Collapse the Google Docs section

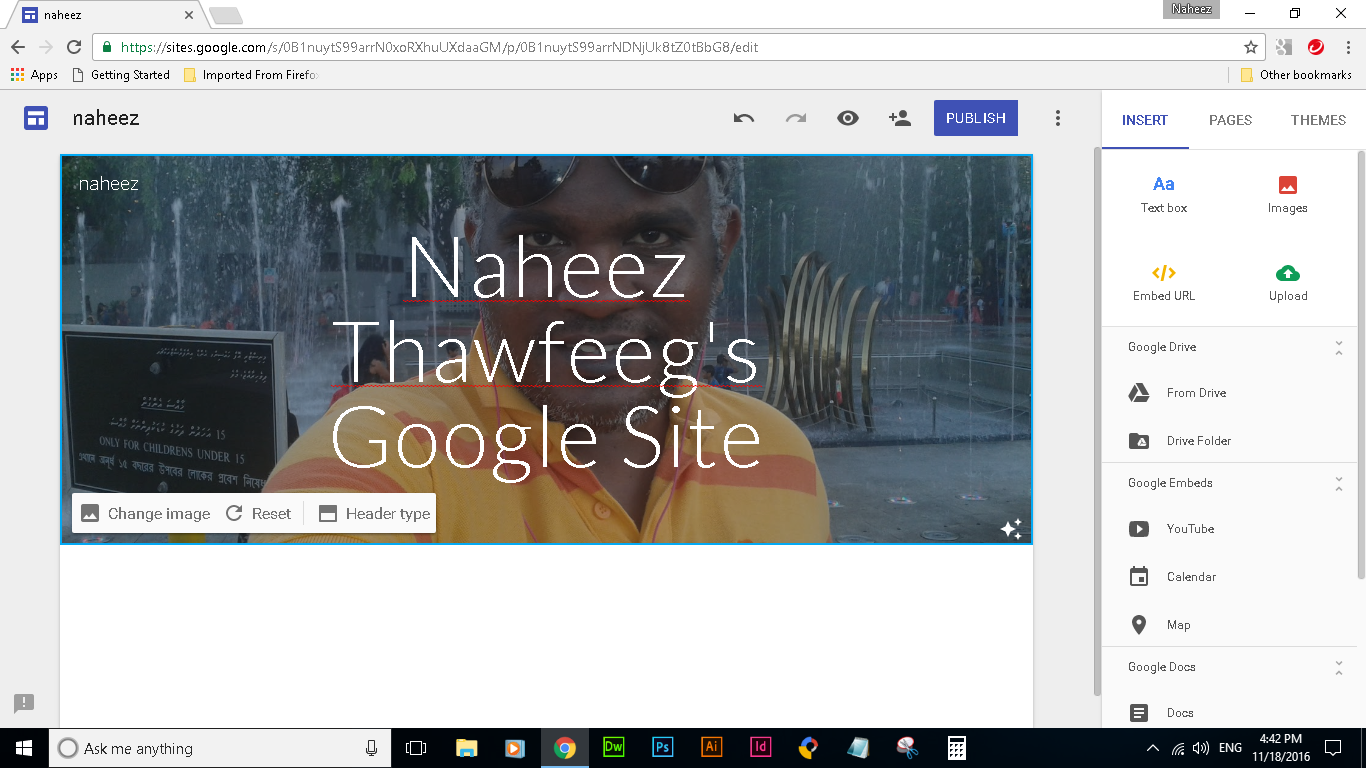[1340, 667]
